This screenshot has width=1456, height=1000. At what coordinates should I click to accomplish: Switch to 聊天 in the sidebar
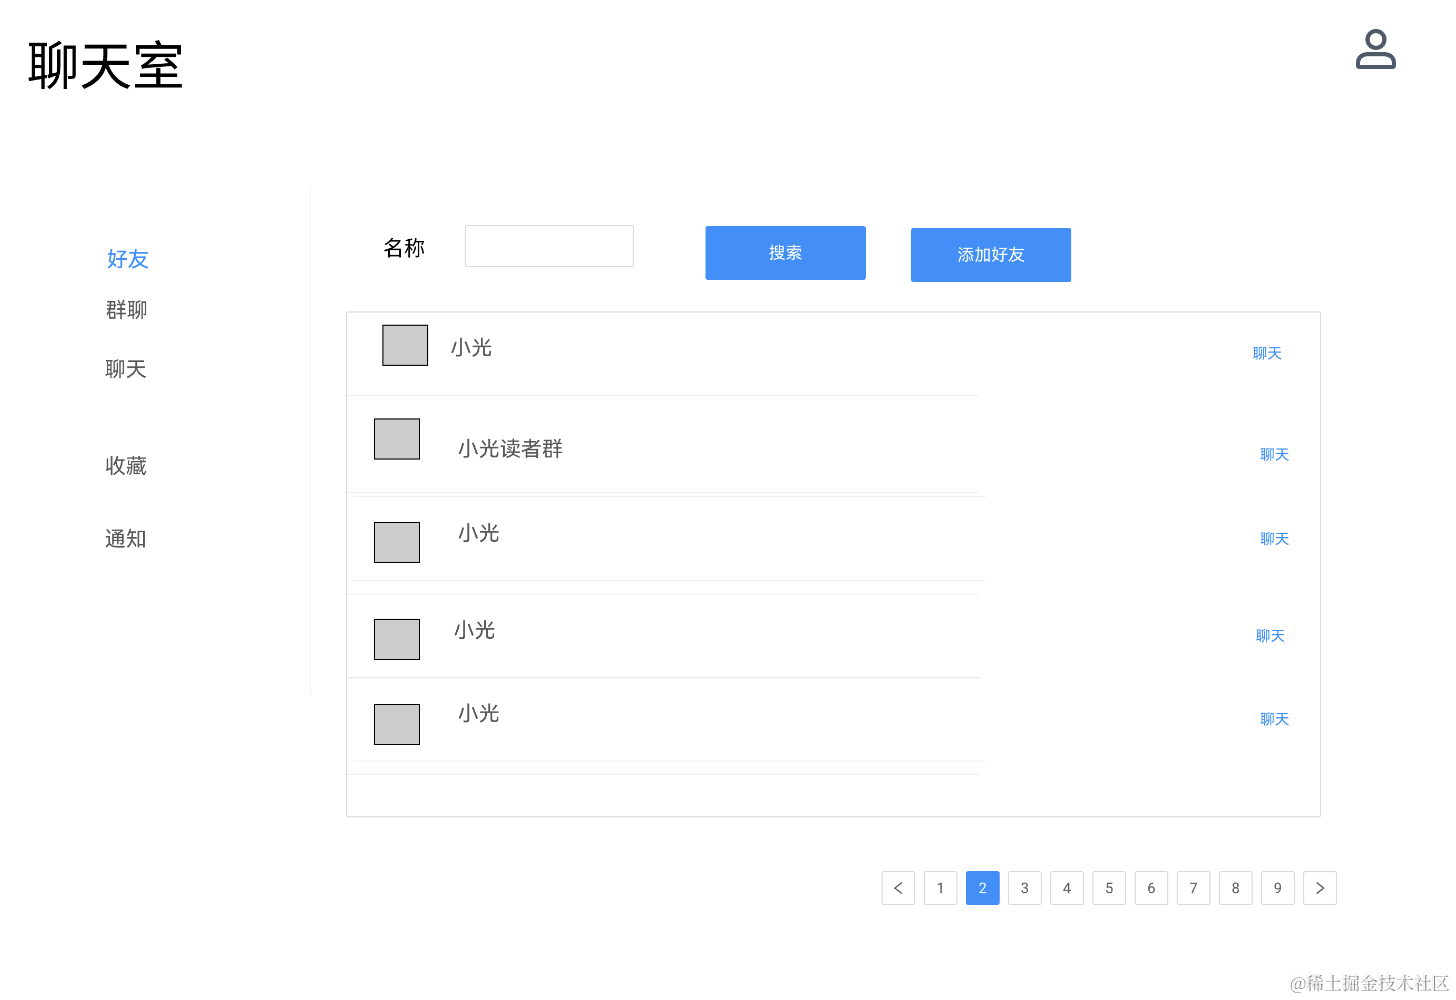click(x=126, y=369)
